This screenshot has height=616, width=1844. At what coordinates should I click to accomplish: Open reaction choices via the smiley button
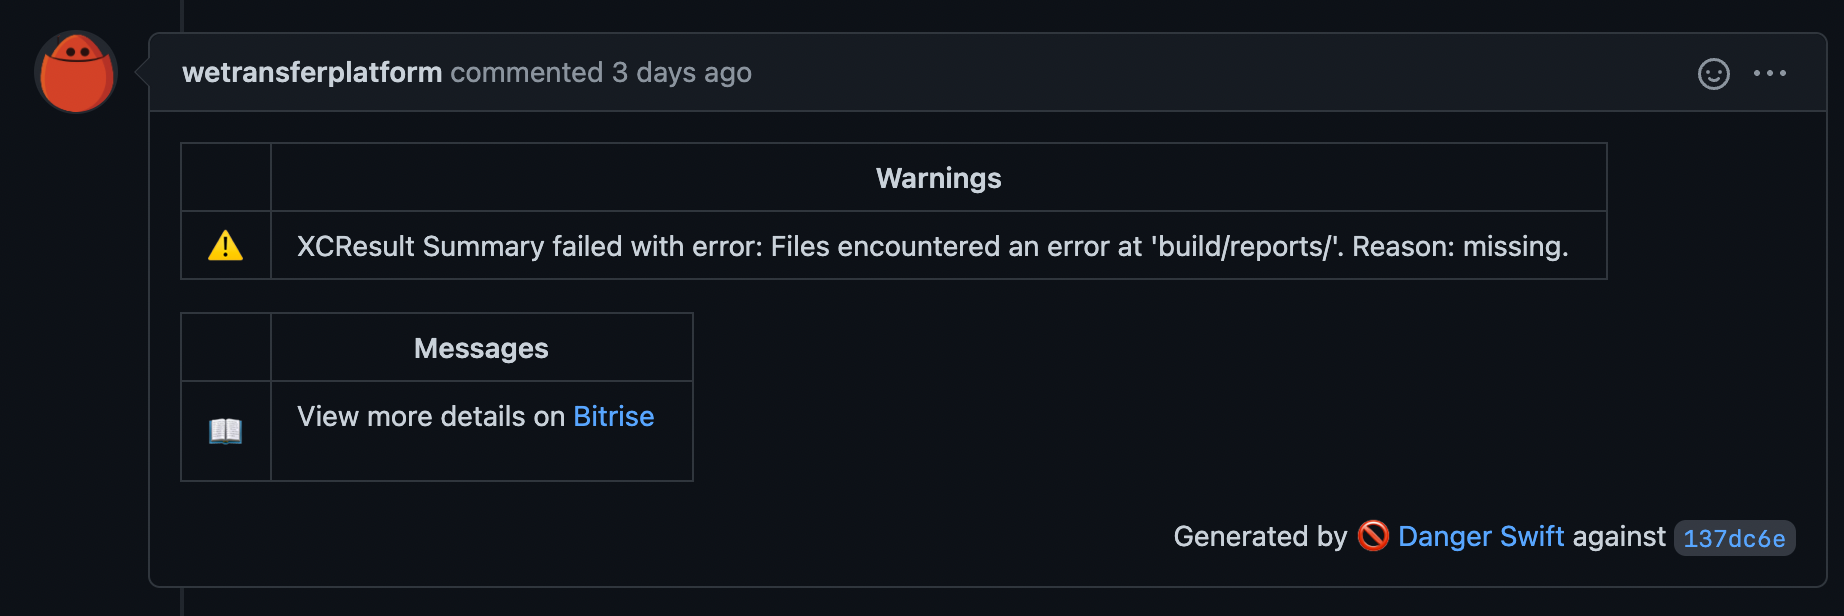click(1713, 73)
